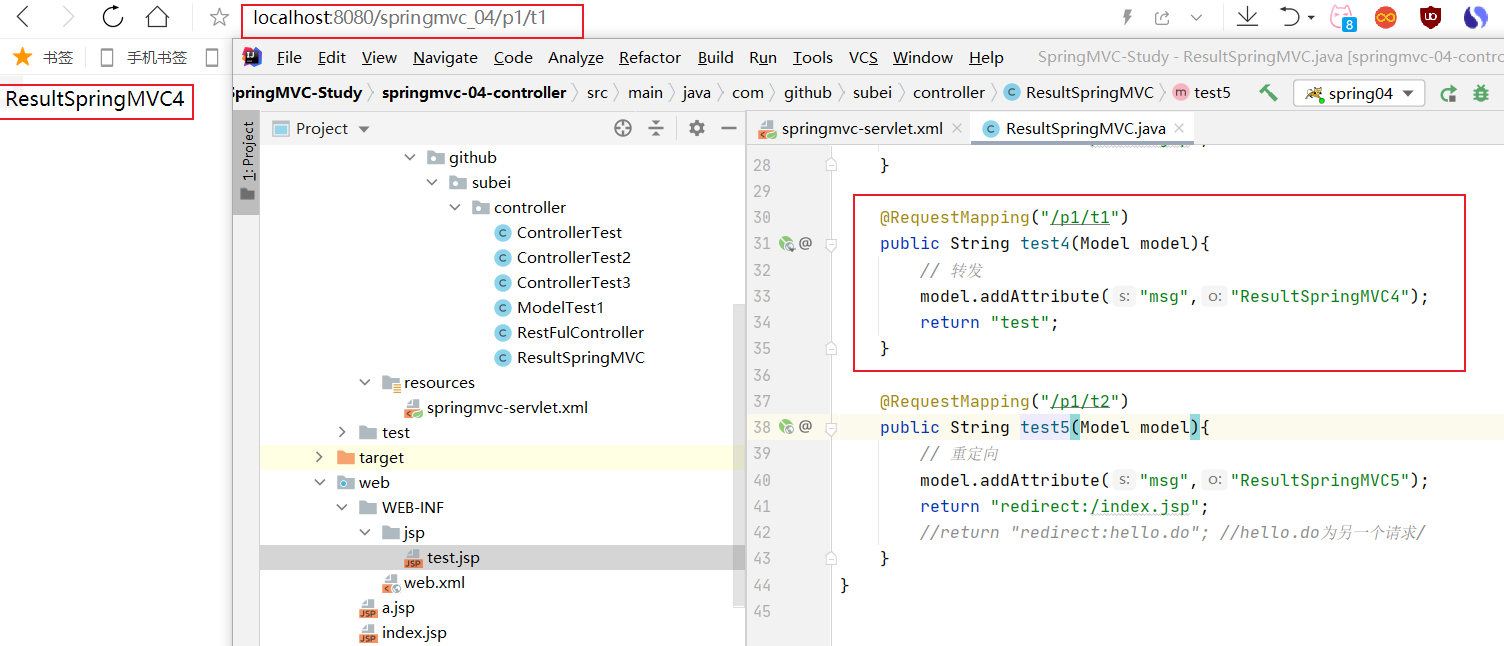Collapse the controller package

pyautogui.click(x=455, y=207)
